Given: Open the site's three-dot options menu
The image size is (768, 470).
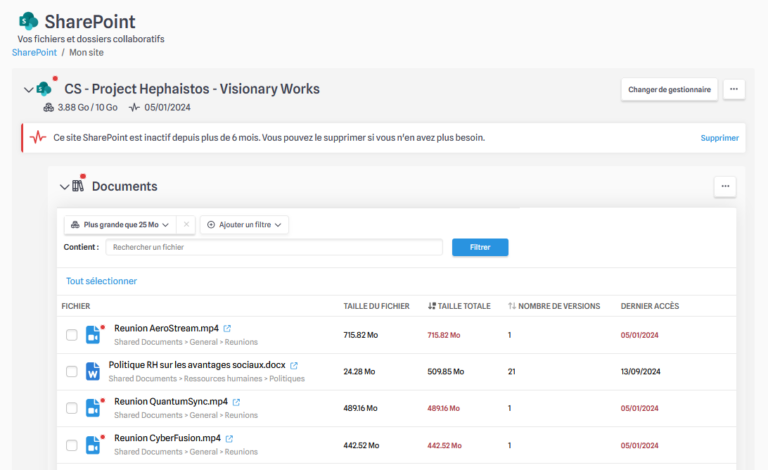Looking at the screenshot, I should click(734, 89).
